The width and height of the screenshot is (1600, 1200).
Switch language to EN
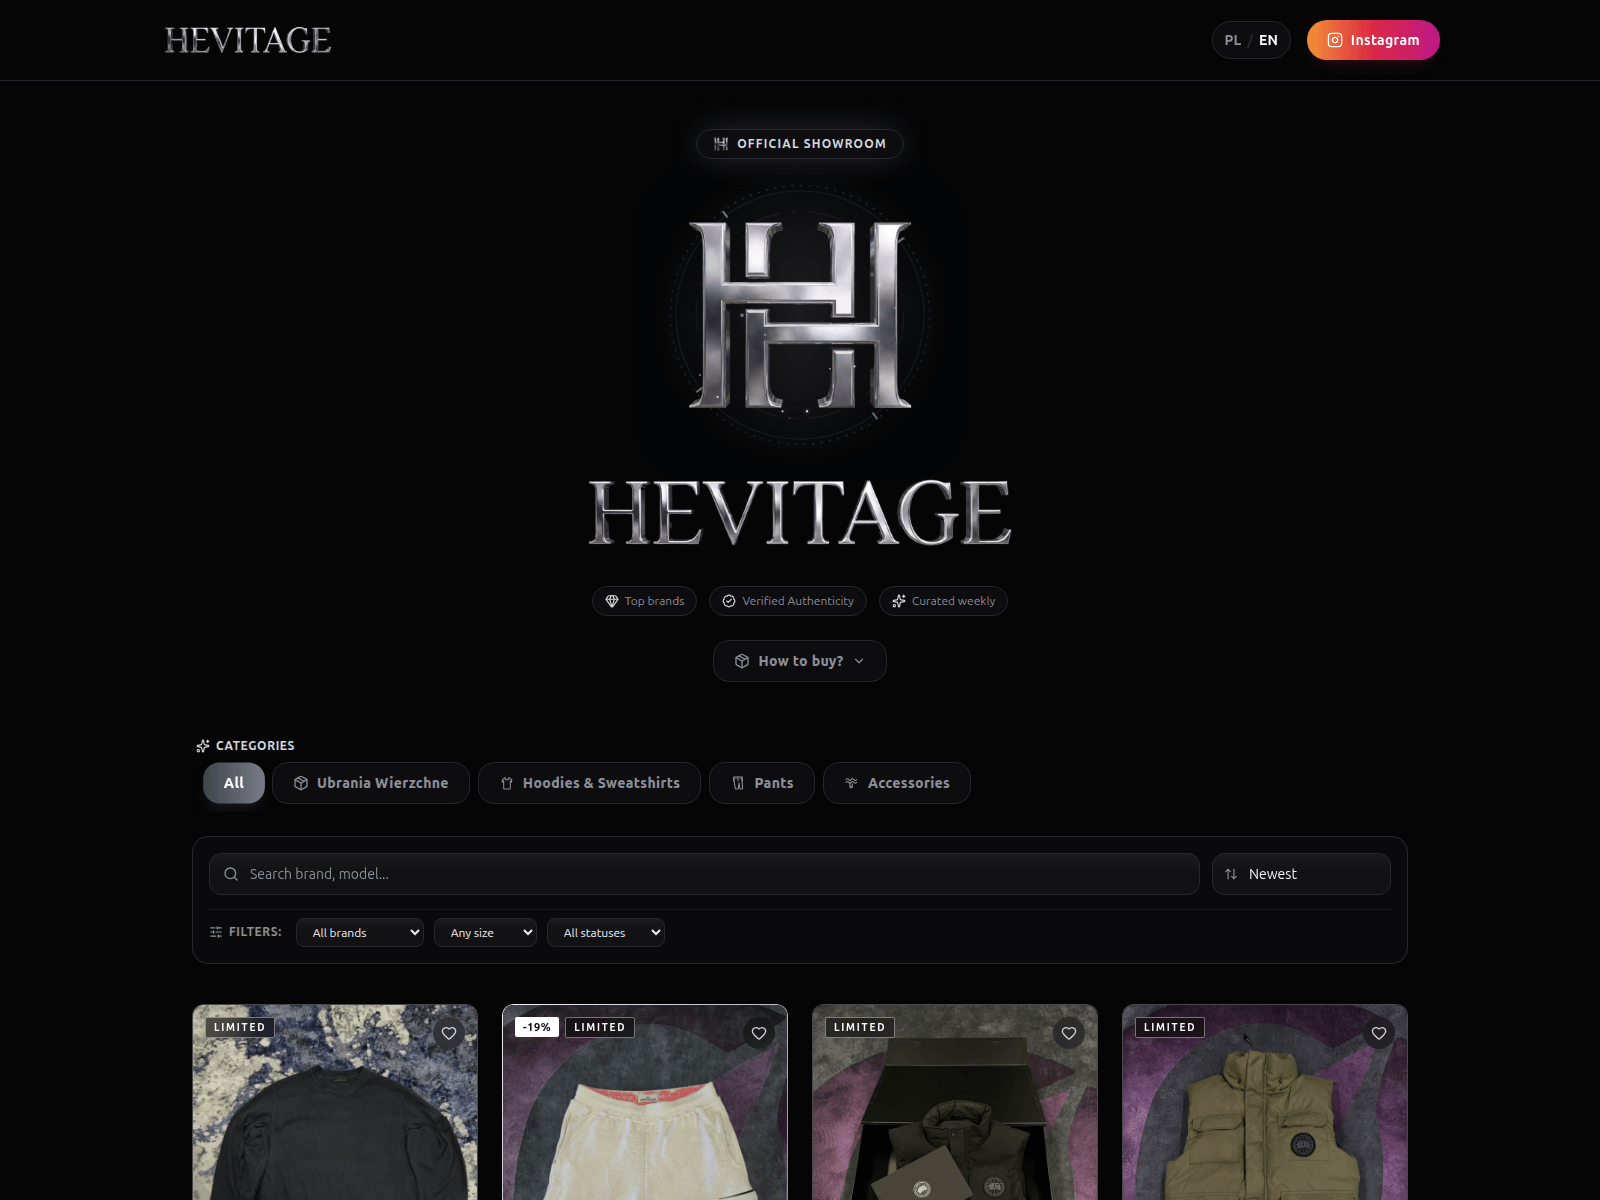pos(1268,40)
